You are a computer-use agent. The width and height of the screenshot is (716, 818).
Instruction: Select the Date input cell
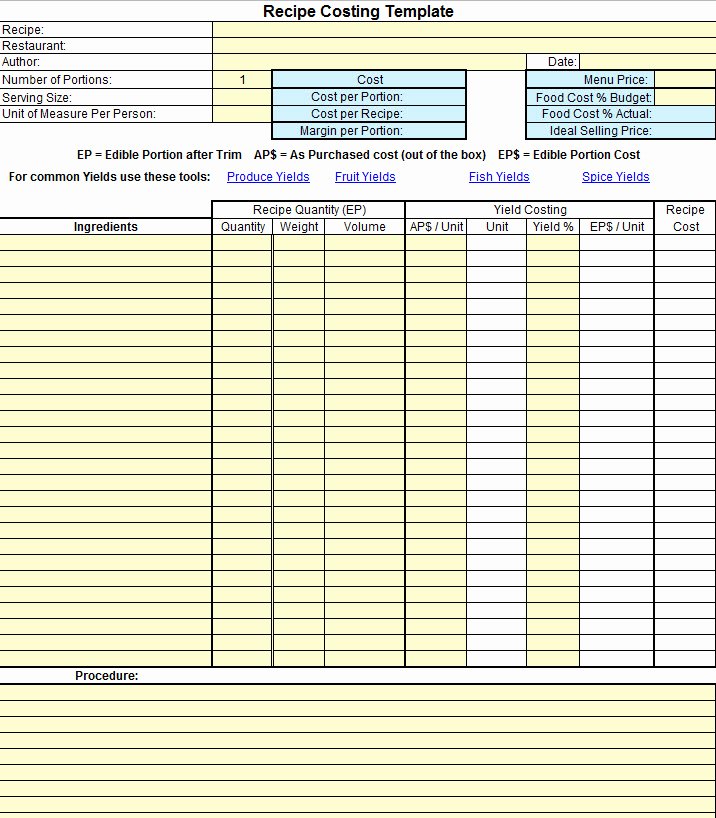pyautogui.click(x=648, y=62)
